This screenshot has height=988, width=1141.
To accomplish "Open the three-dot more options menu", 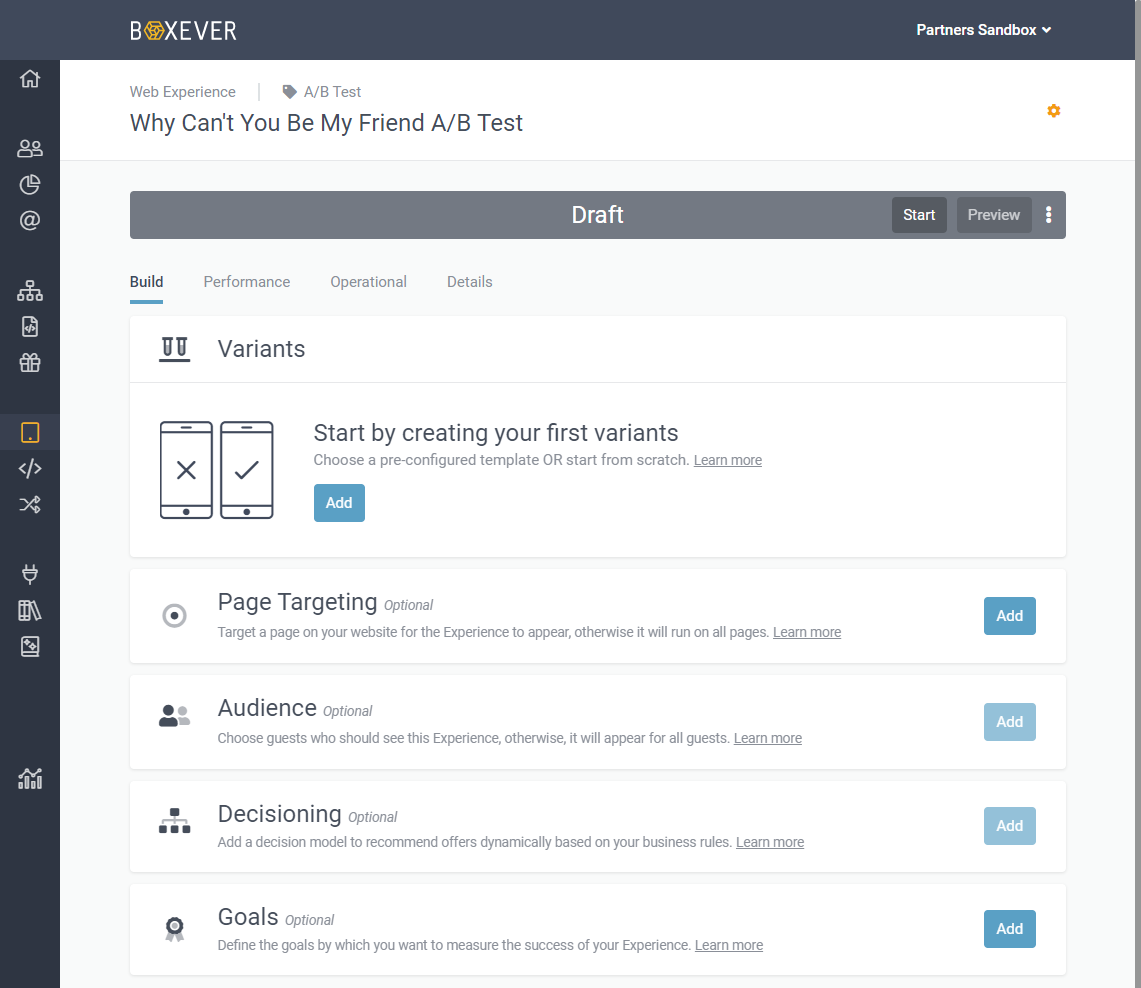I will click(1048, 215).
